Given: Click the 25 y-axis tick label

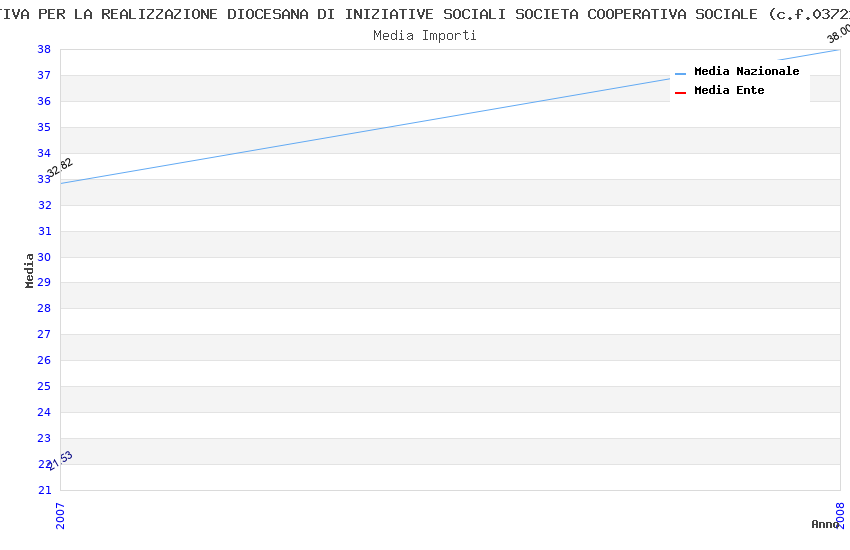Looking at the screenshot, I should [x=44, y=387].
